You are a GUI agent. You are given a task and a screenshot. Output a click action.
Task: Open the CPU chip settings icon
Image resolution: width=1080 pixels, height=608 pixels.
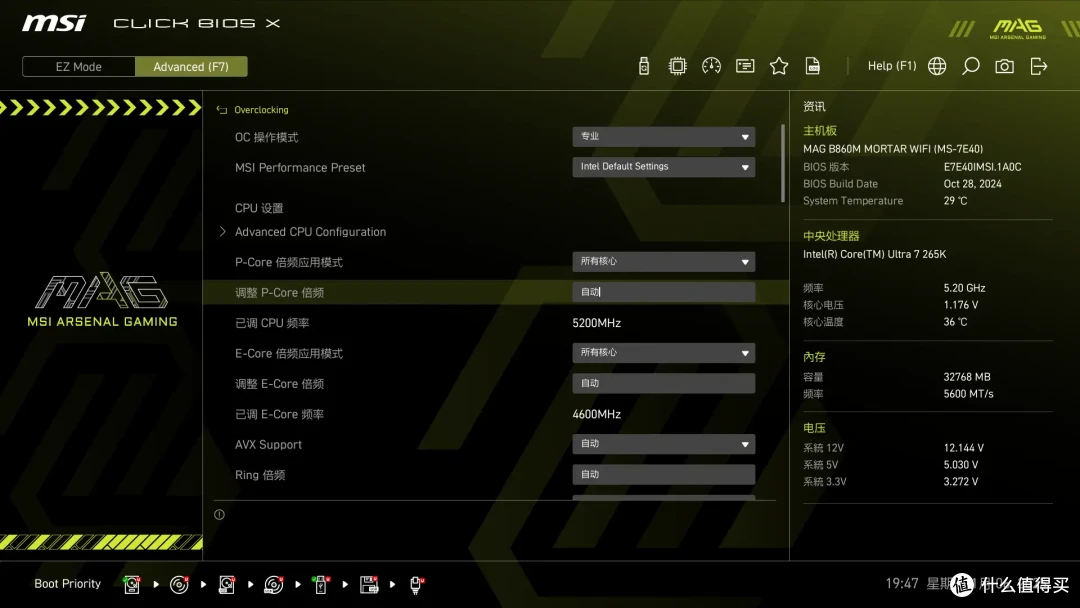677,66
